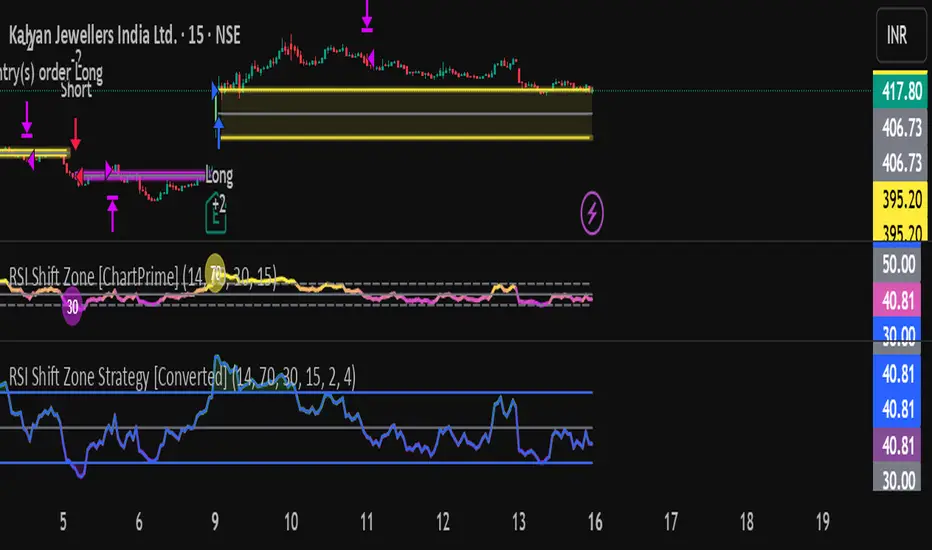The width and height of the screenshot is (932, 550).
Task: Click the purple lightning bolt icon
Action: point(592,213)
